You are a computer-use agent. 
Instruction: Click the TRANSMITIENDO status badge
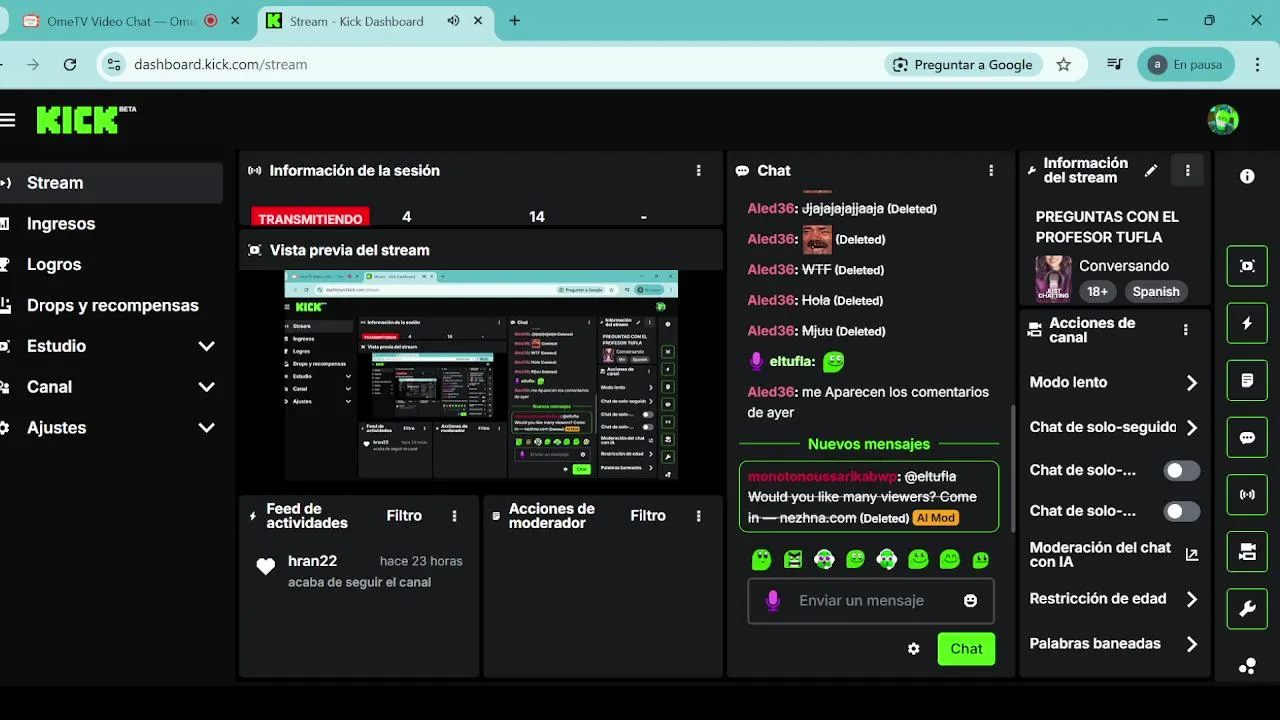[x=310, y=217]
